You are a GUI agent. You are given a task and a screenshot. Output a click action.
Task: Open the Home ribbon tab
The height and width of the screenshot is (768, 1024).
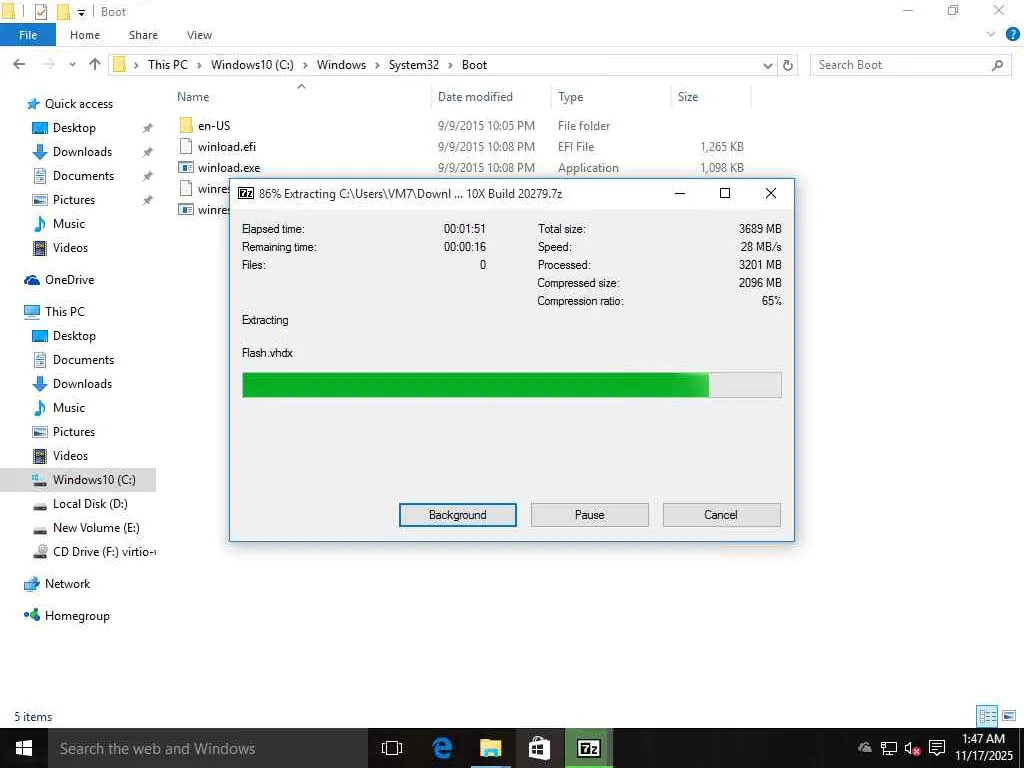point(85,35)
